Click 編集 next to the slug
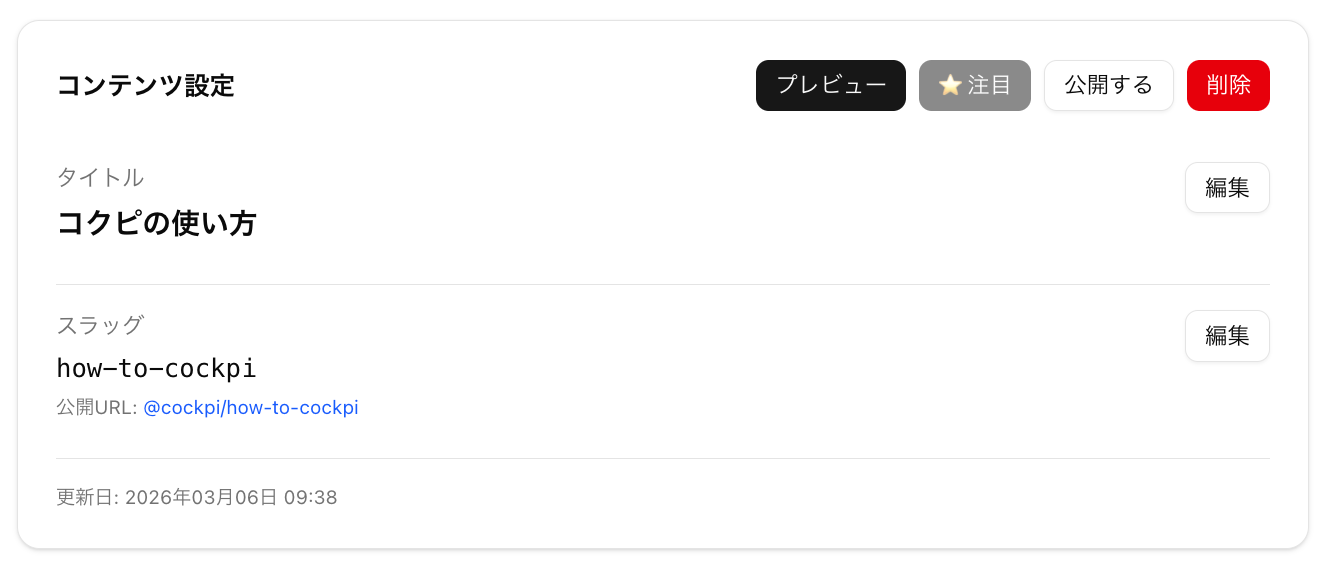1324x568 pixels. tap(1227, 336)
